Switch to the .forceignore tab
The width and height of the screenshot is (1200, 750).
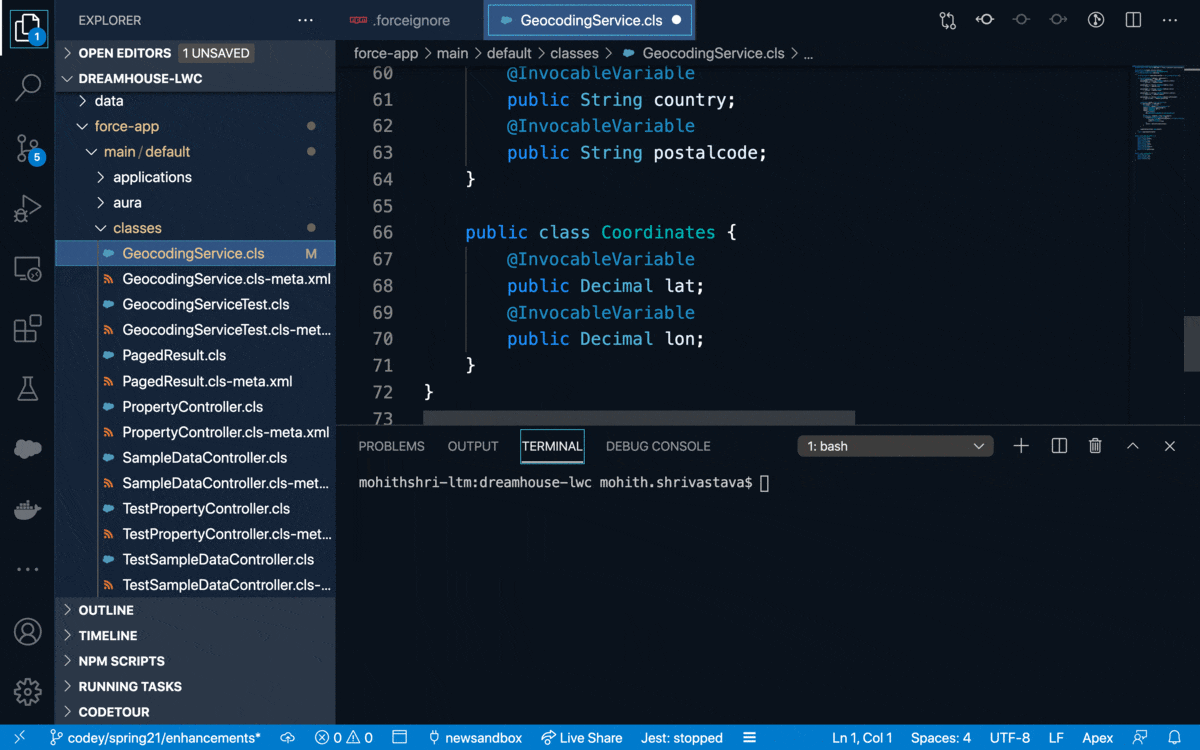coord(410,20)
